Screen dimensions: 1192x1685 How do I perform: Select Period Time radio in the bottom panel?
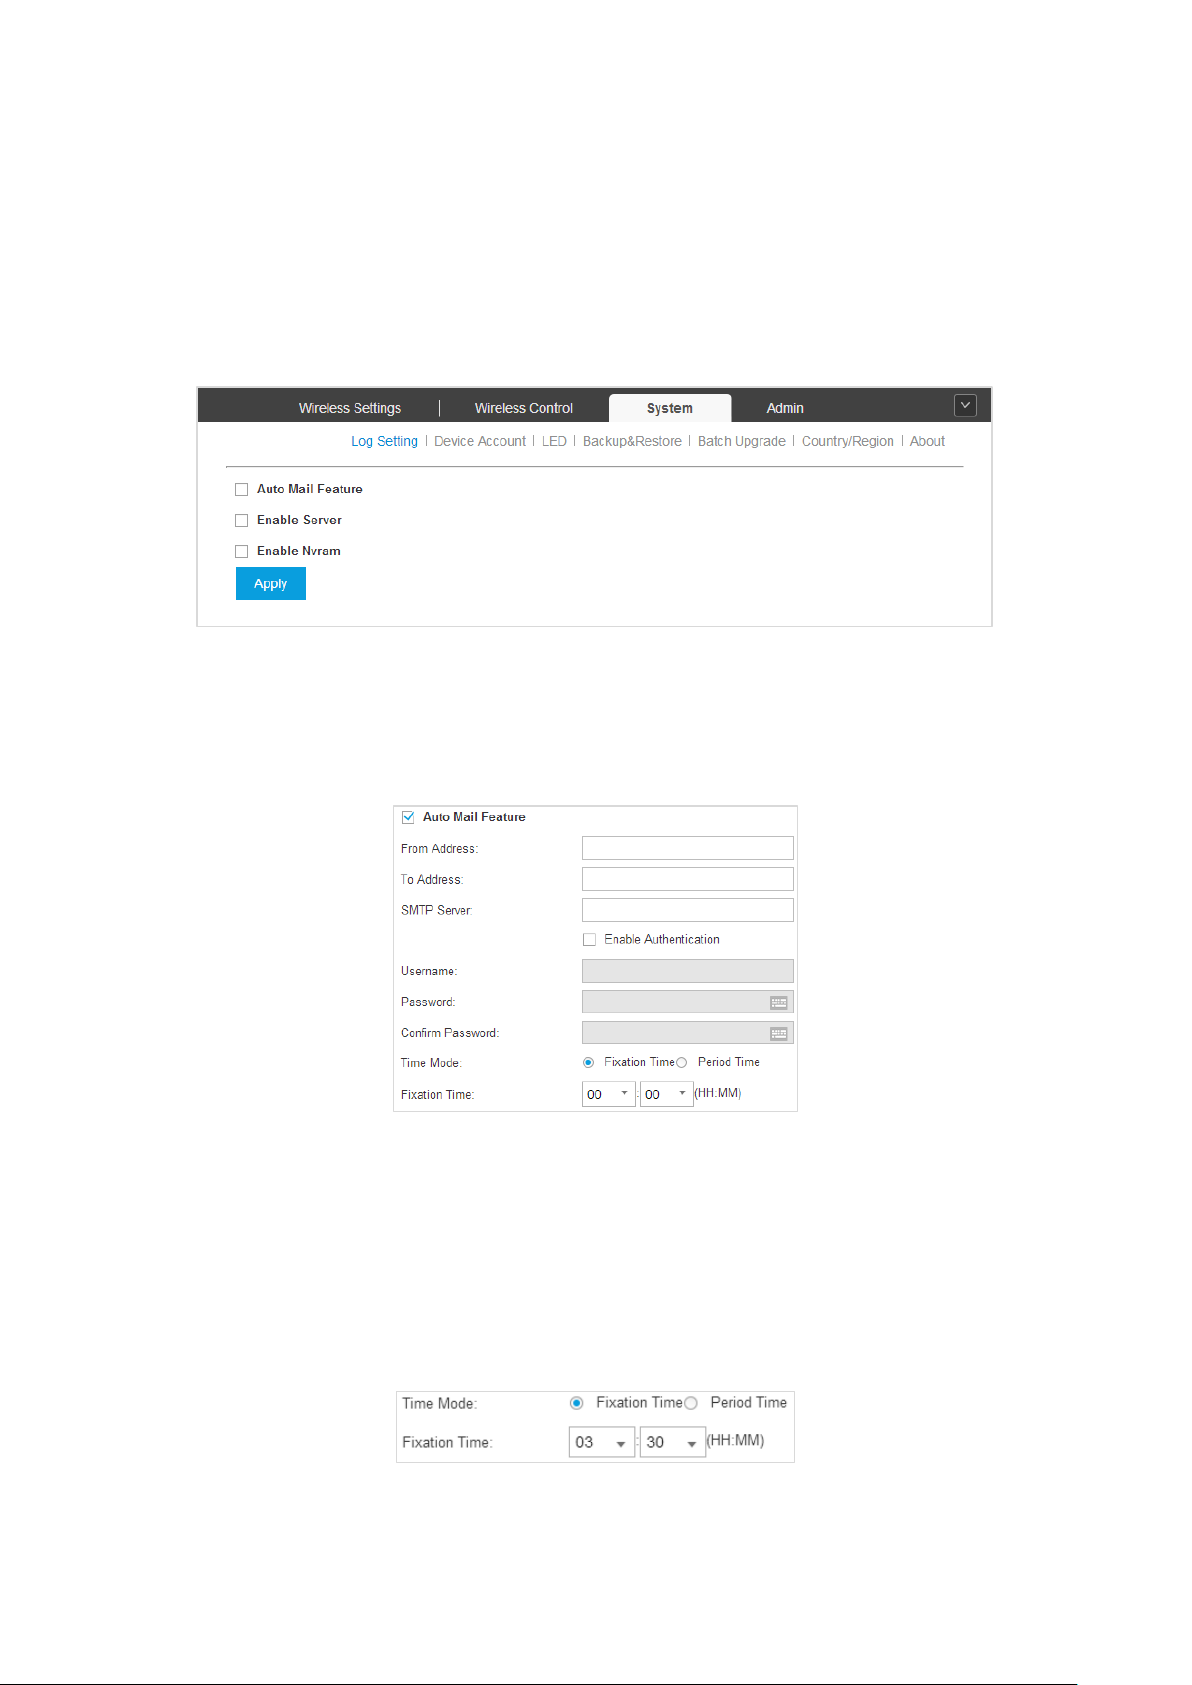691,1403
